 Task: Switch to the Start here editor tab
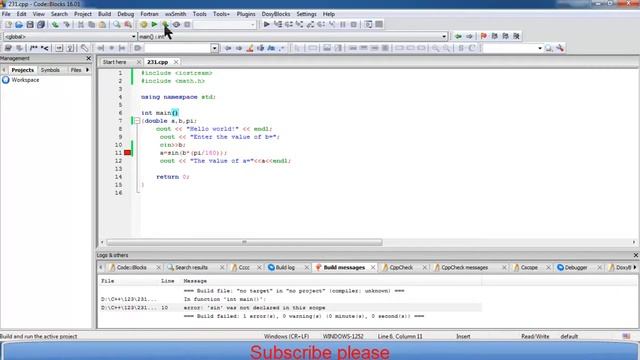(x=115, y=62)
